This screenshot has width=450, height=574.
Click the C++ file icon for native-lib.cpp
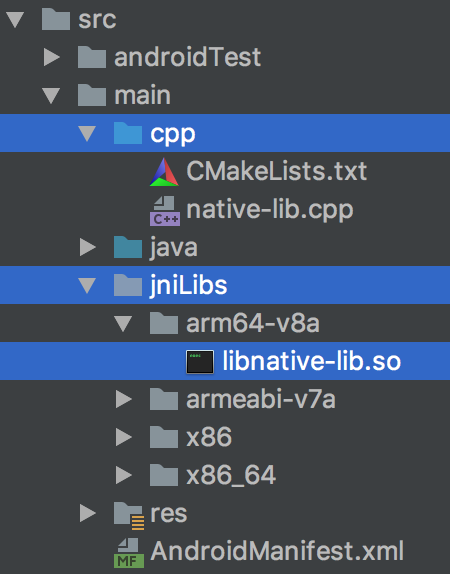tap(165, 211)
